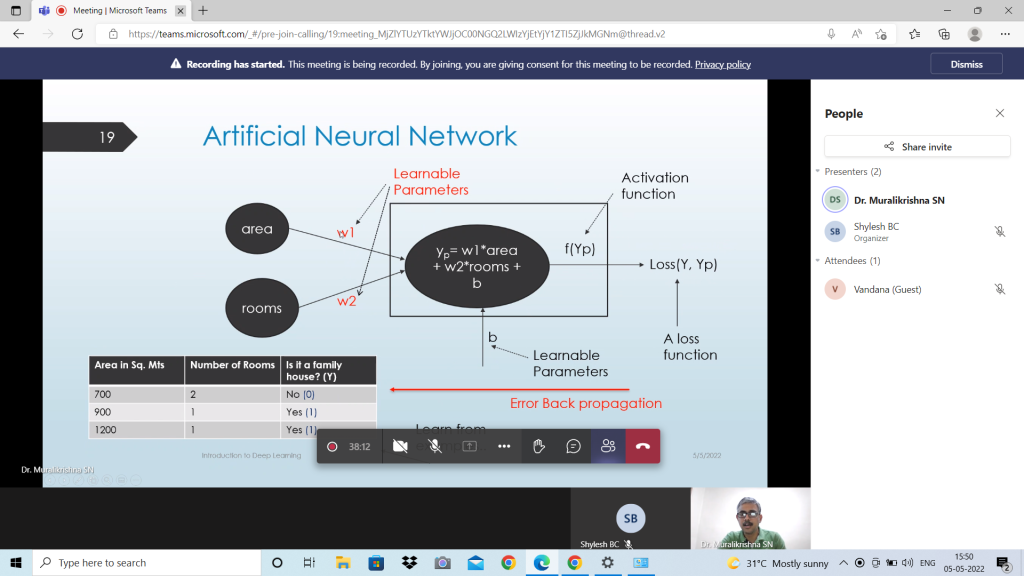Screen dimensions: 1024x576
Task: Open a new browser tab
Action: coord(203,10)
